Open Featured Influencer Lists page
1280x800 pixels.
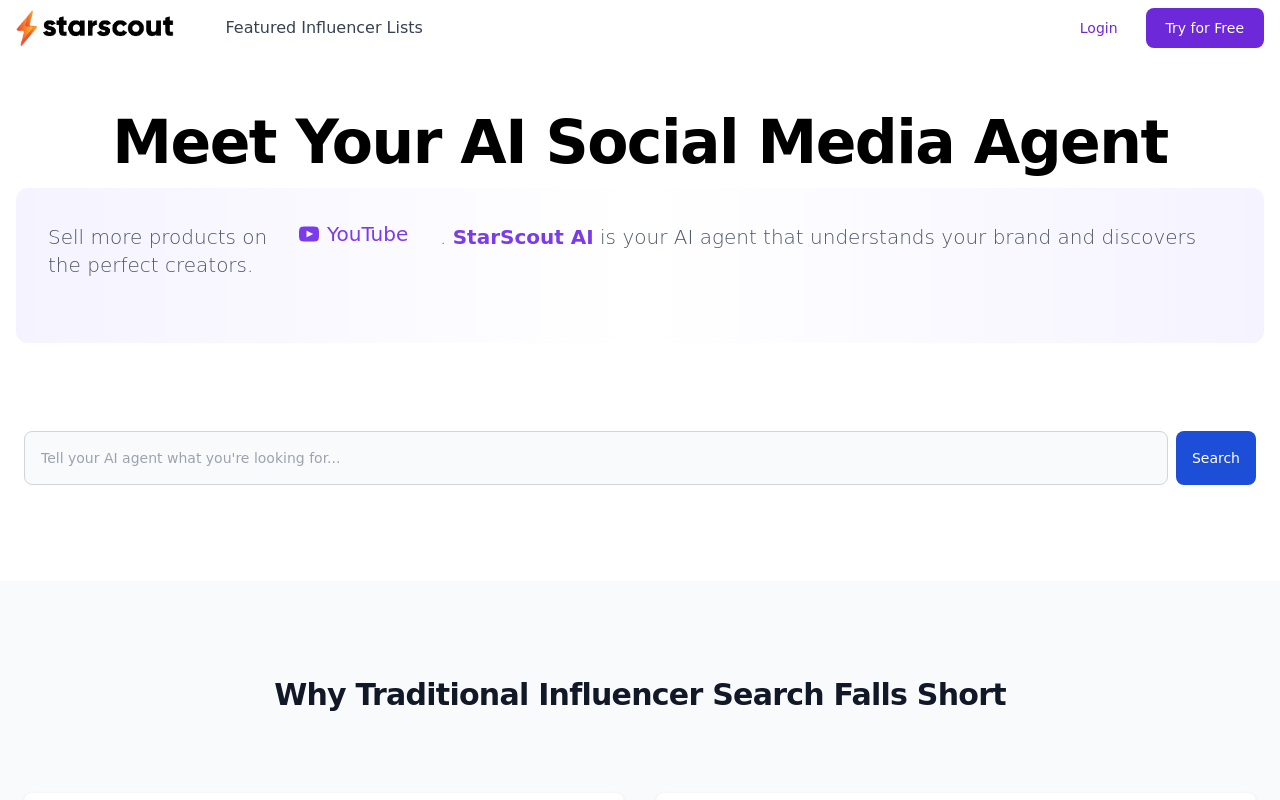point(324,28)
